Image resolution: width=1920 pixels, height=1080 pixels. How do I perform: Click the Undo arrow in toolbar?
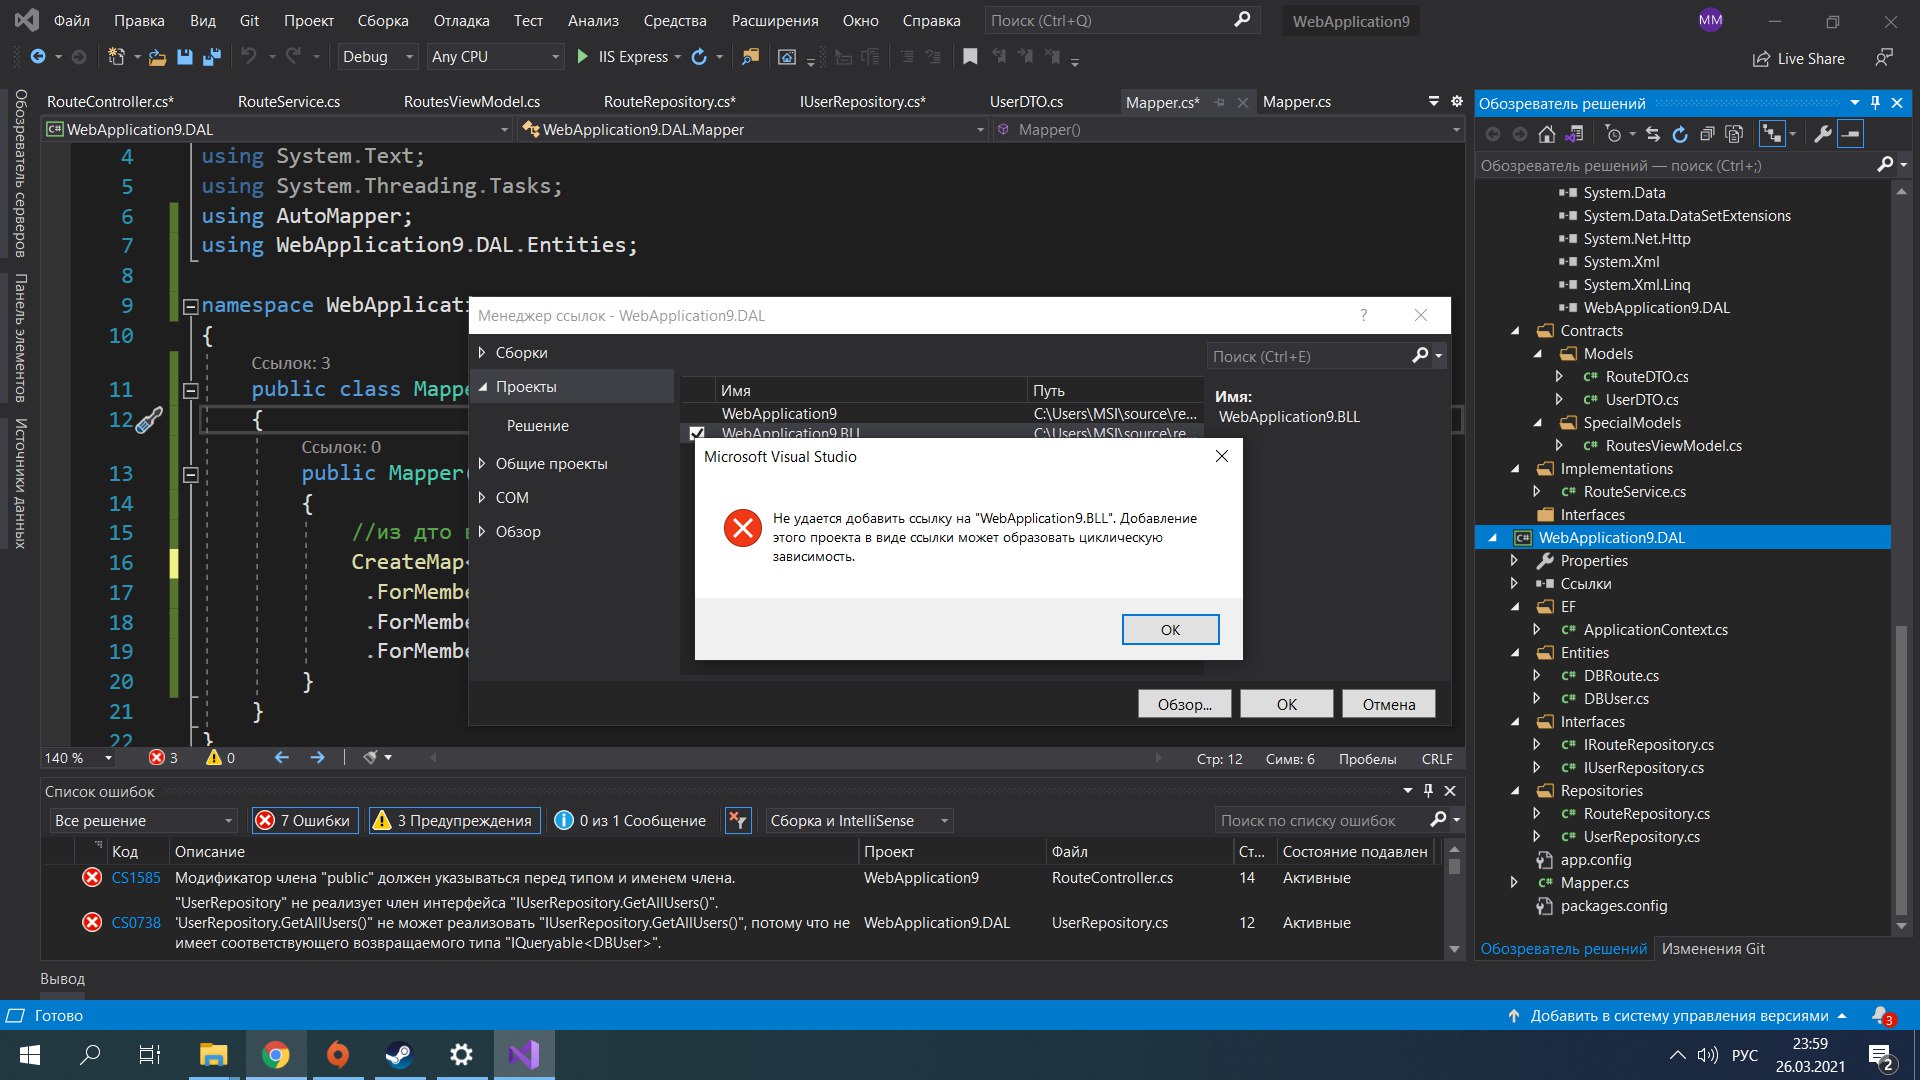pos(249,57)
